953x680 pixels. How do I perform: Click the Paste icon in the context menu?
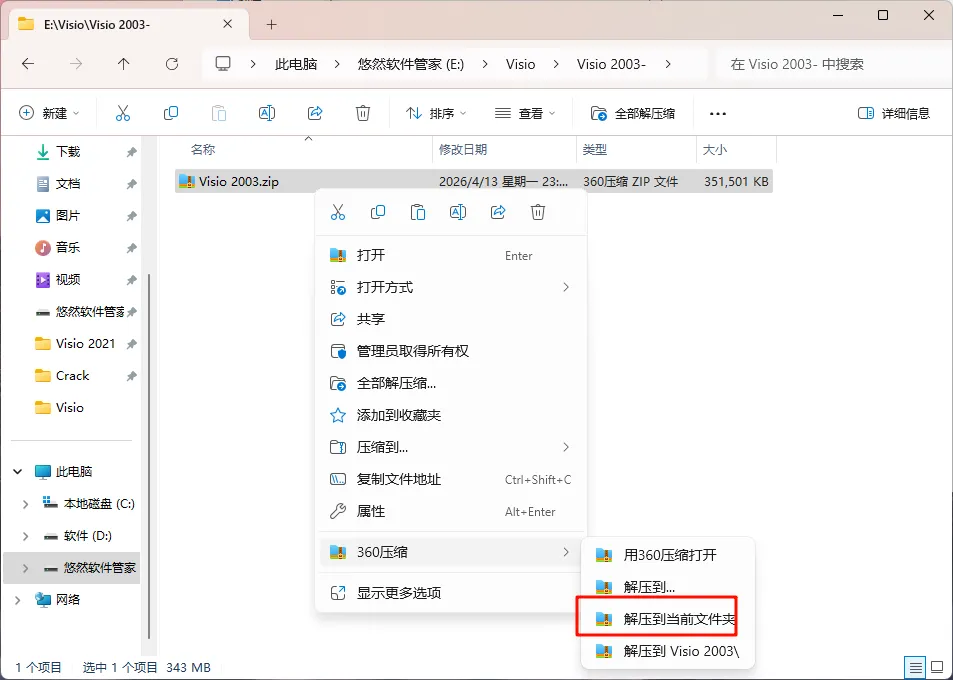(x=418, y=212)
